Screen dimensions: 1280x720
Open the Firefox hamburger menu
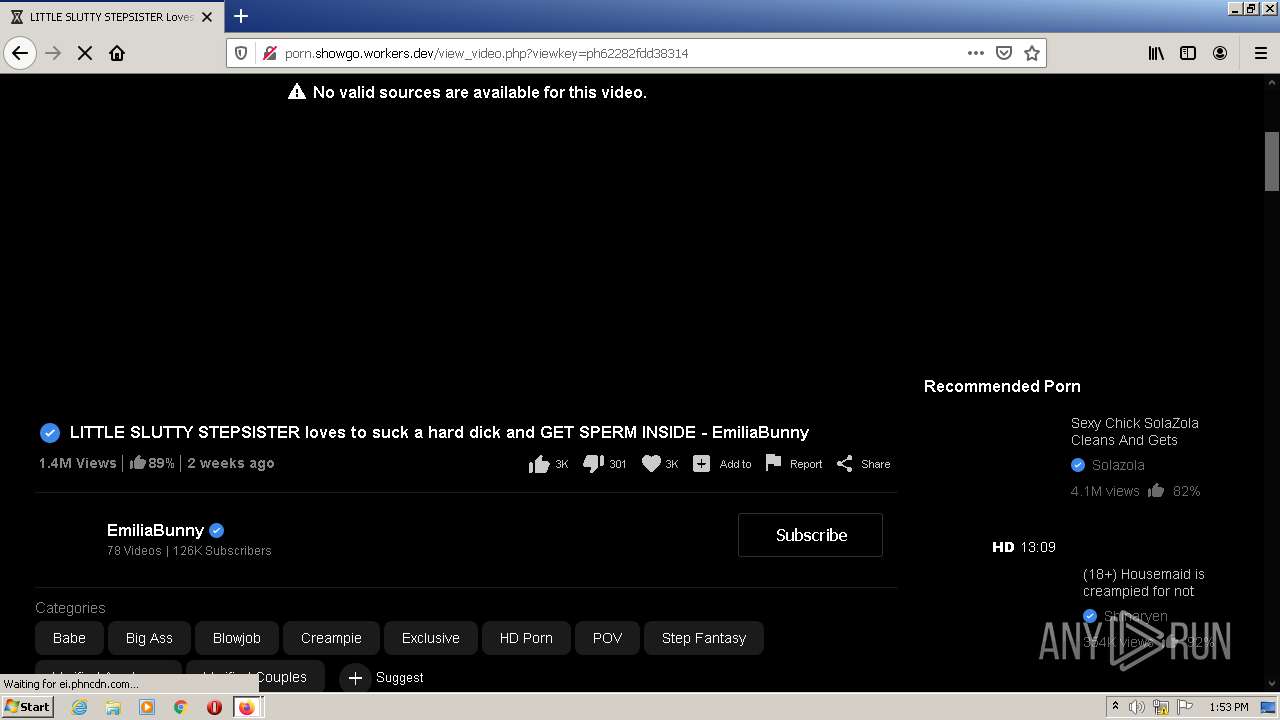[x=1261, y=53]
